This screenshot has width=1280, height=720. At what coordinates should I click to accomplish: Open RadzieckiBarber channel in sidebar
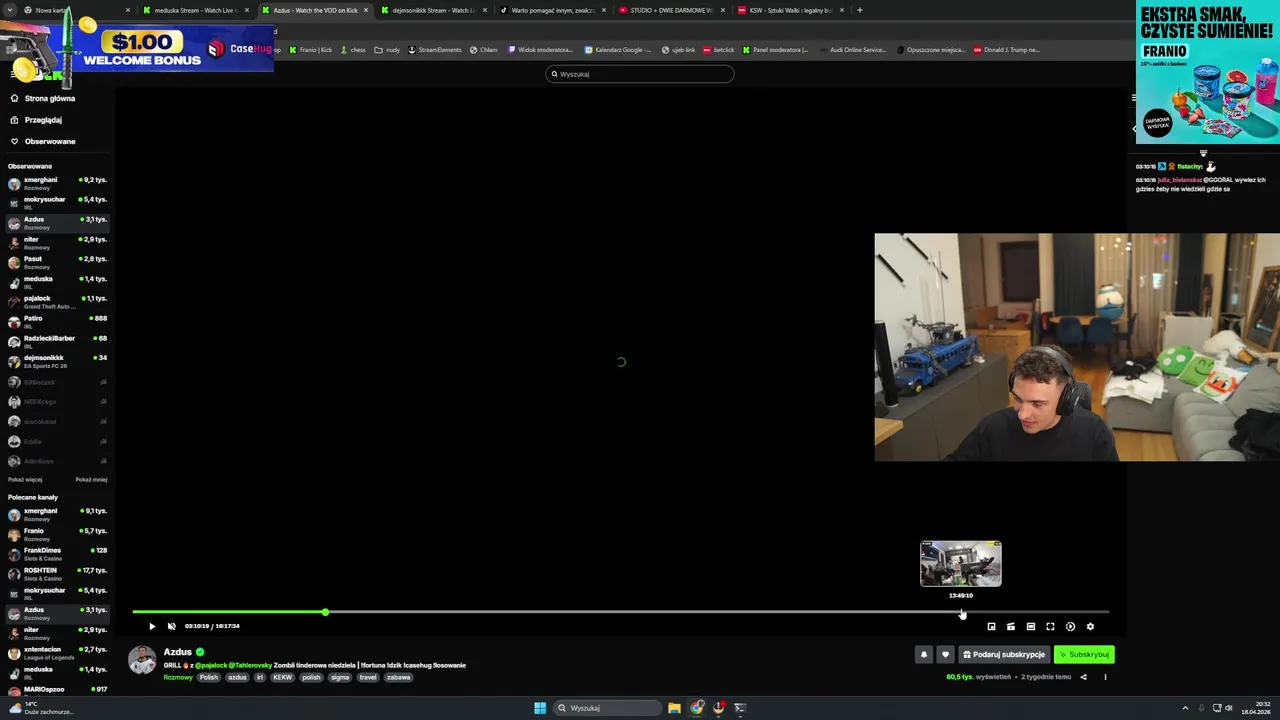tap(56, 342)
